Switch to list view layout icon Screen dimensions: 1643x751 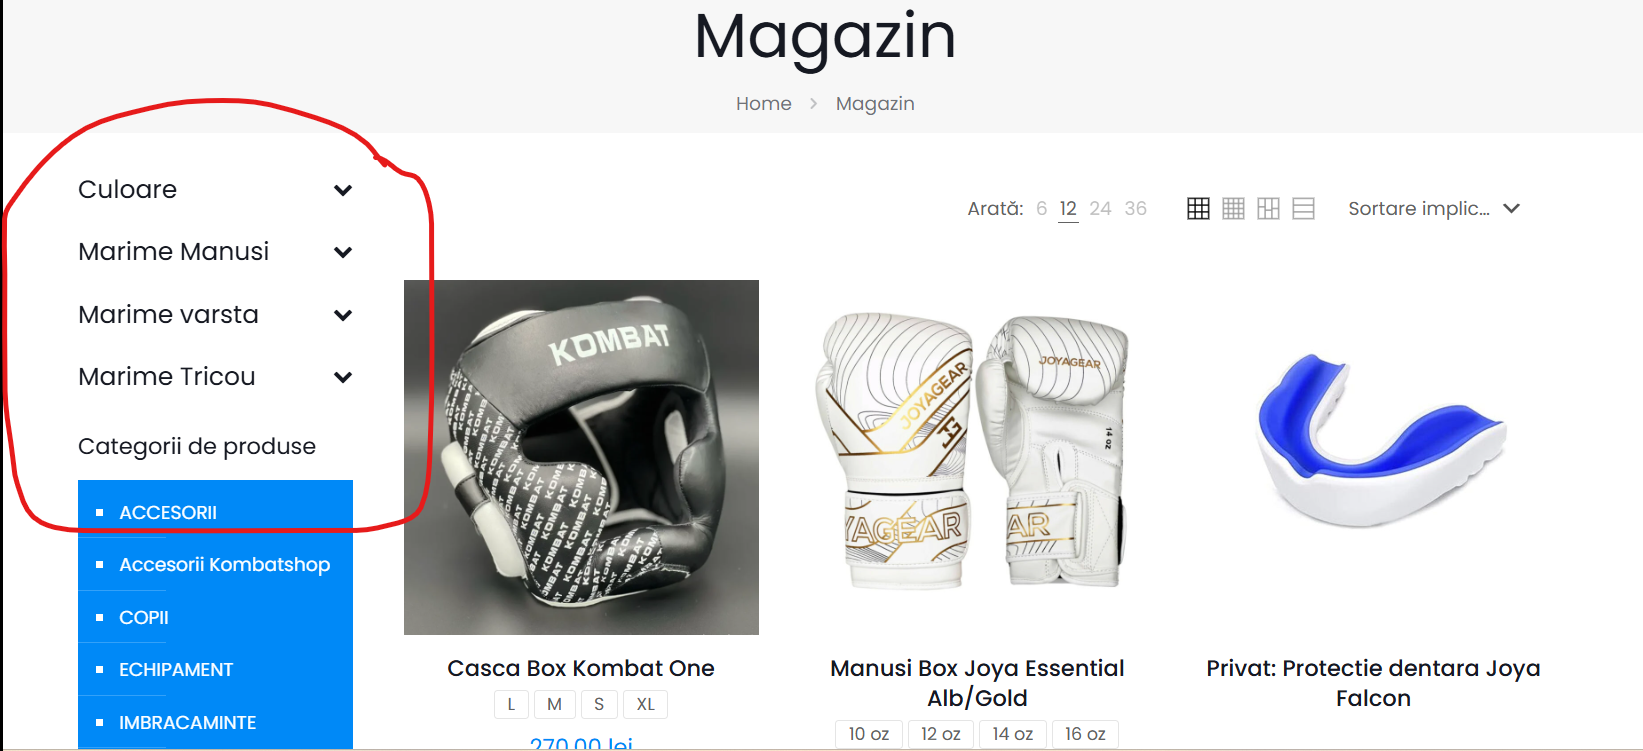(x=1303, y=208)
